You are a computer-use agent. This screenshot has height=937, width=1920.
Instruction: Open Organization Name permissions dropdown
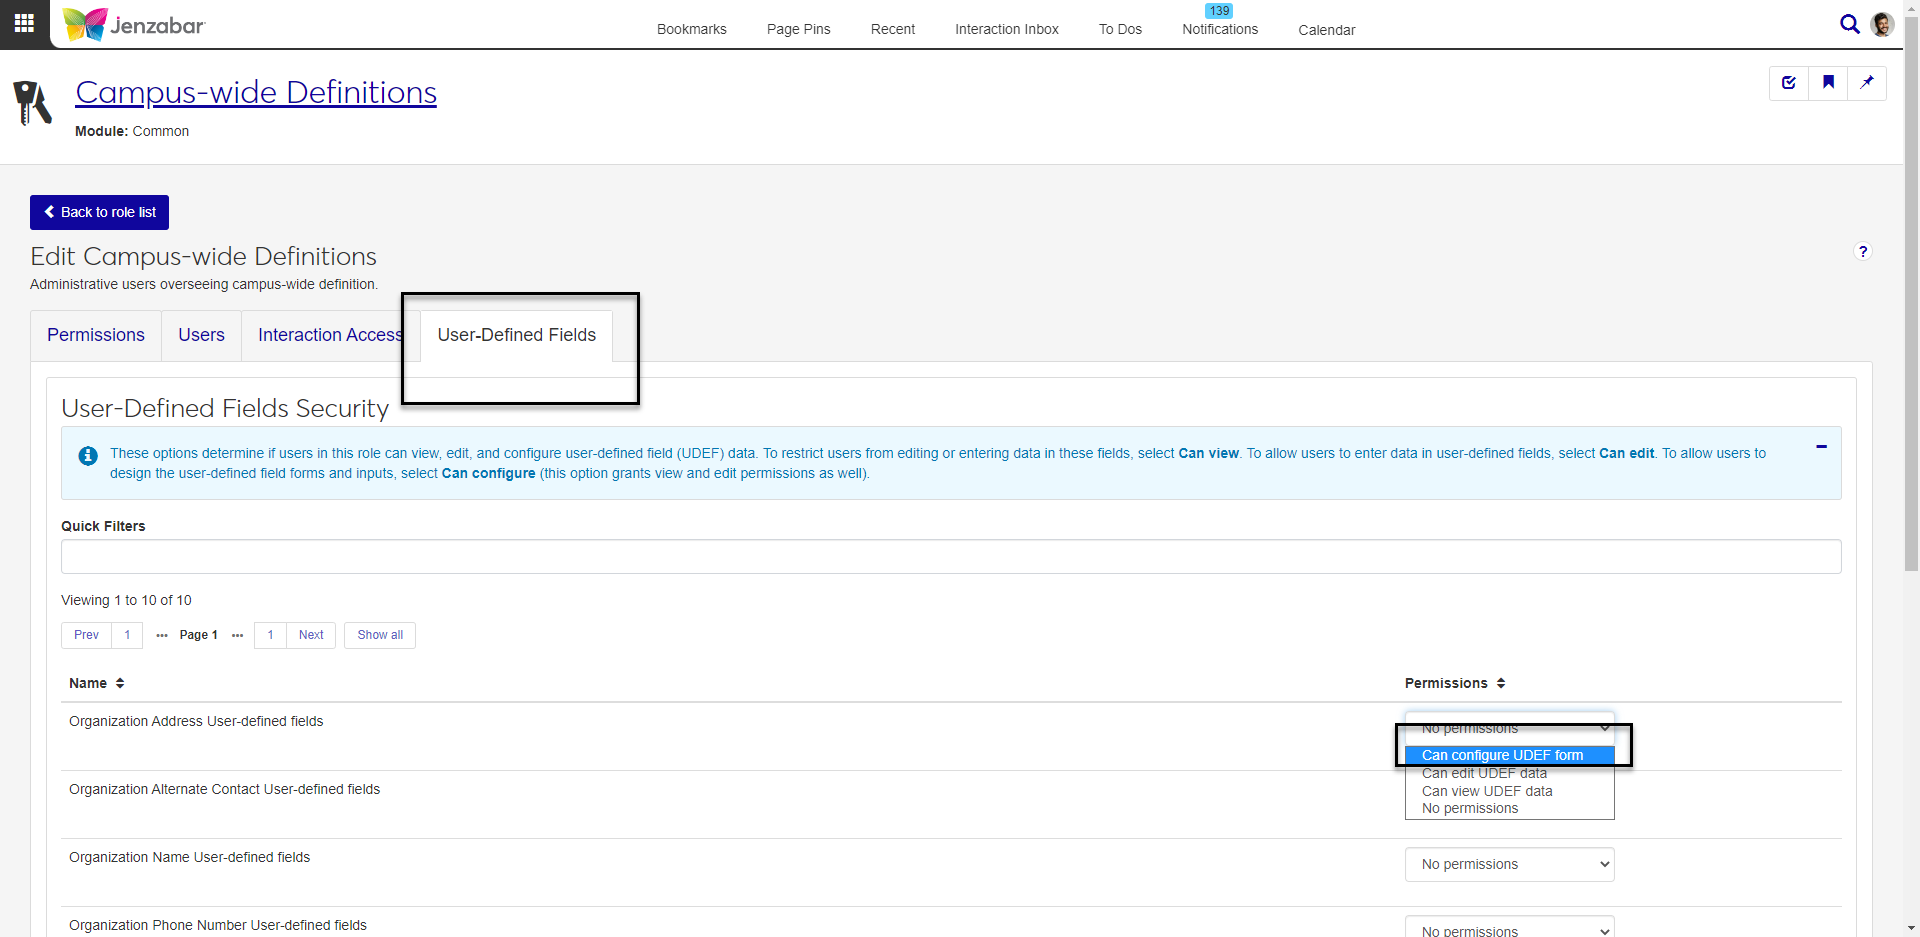tap(1509, 864)
